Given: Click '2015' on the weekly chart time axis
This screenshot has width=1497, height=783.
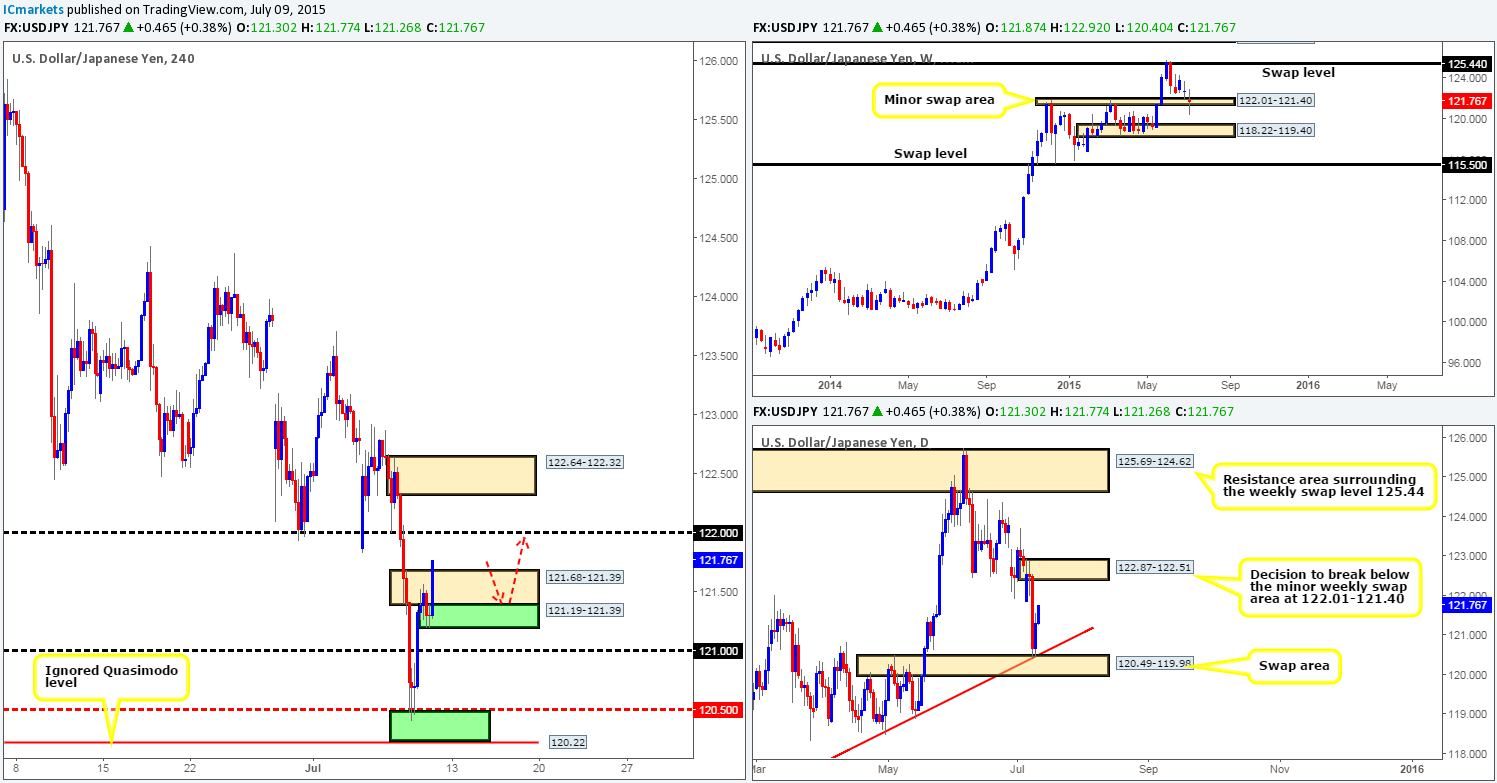Looking at the screenshot, I should 1069,384.
